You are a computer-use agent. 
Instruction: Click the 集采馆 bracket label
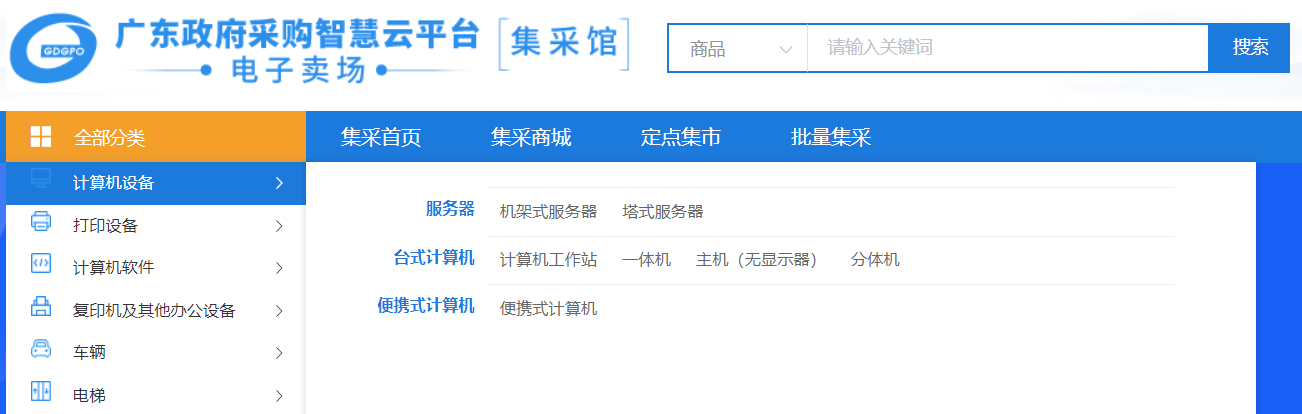click(x=564, y=44)
